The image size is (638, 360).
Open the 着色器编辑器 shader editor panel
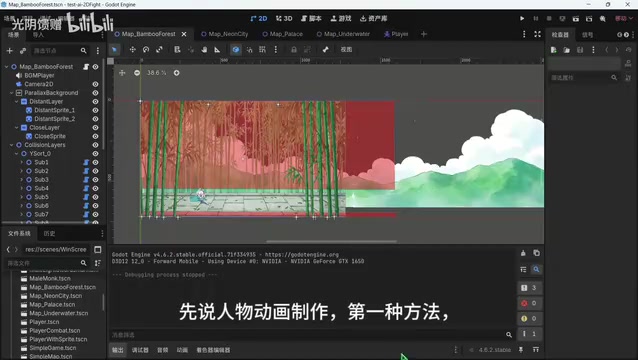(x=213, y=350)
